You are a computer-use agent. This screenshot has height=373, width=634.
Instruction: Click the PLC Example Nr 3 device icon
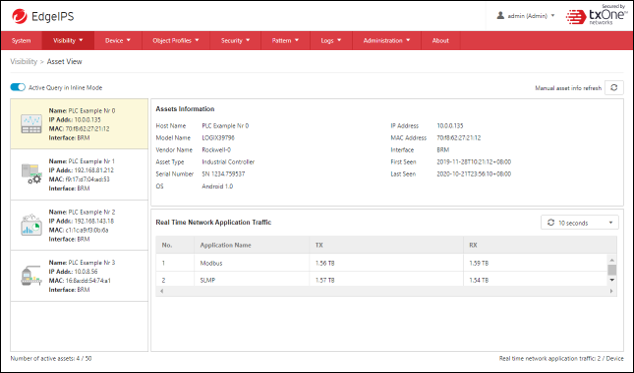(31, 276)
